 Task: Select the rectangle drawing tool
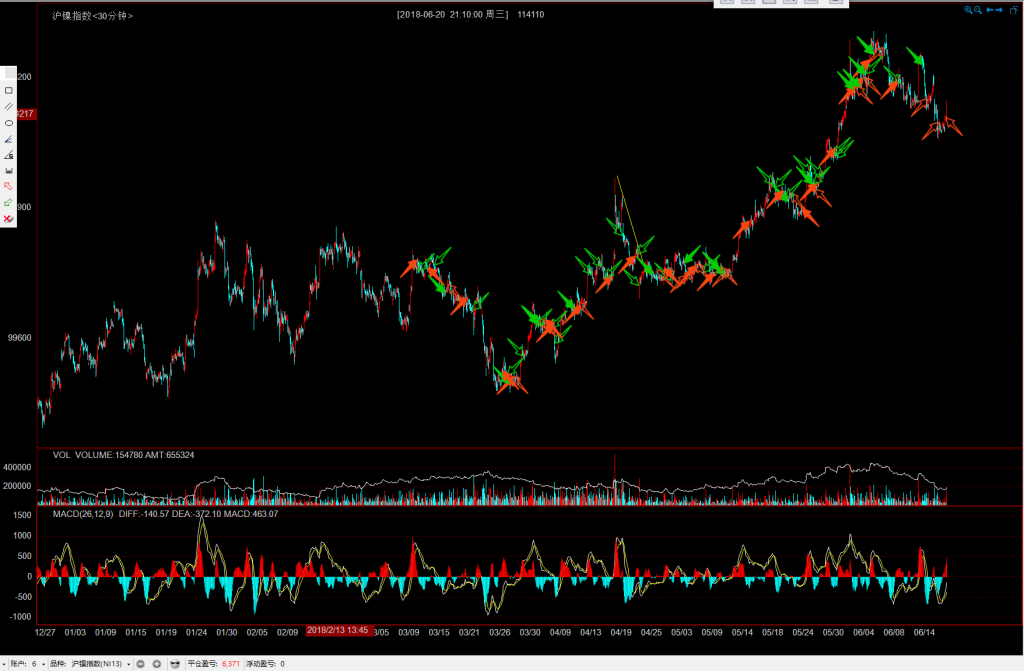pos(9,90)
